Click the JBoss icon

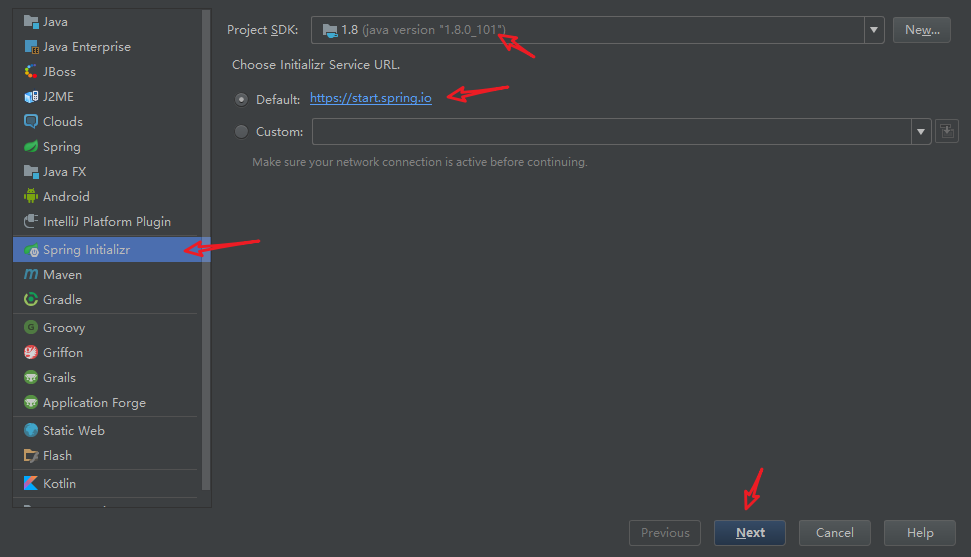[x=31, y=72]
